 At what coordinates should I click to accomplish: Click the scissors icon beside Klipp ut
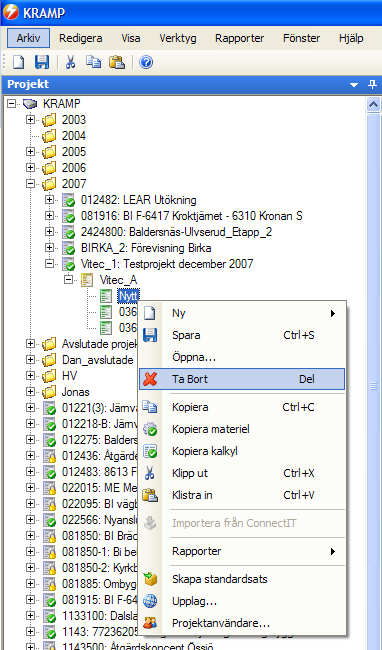tap(150, 473)
